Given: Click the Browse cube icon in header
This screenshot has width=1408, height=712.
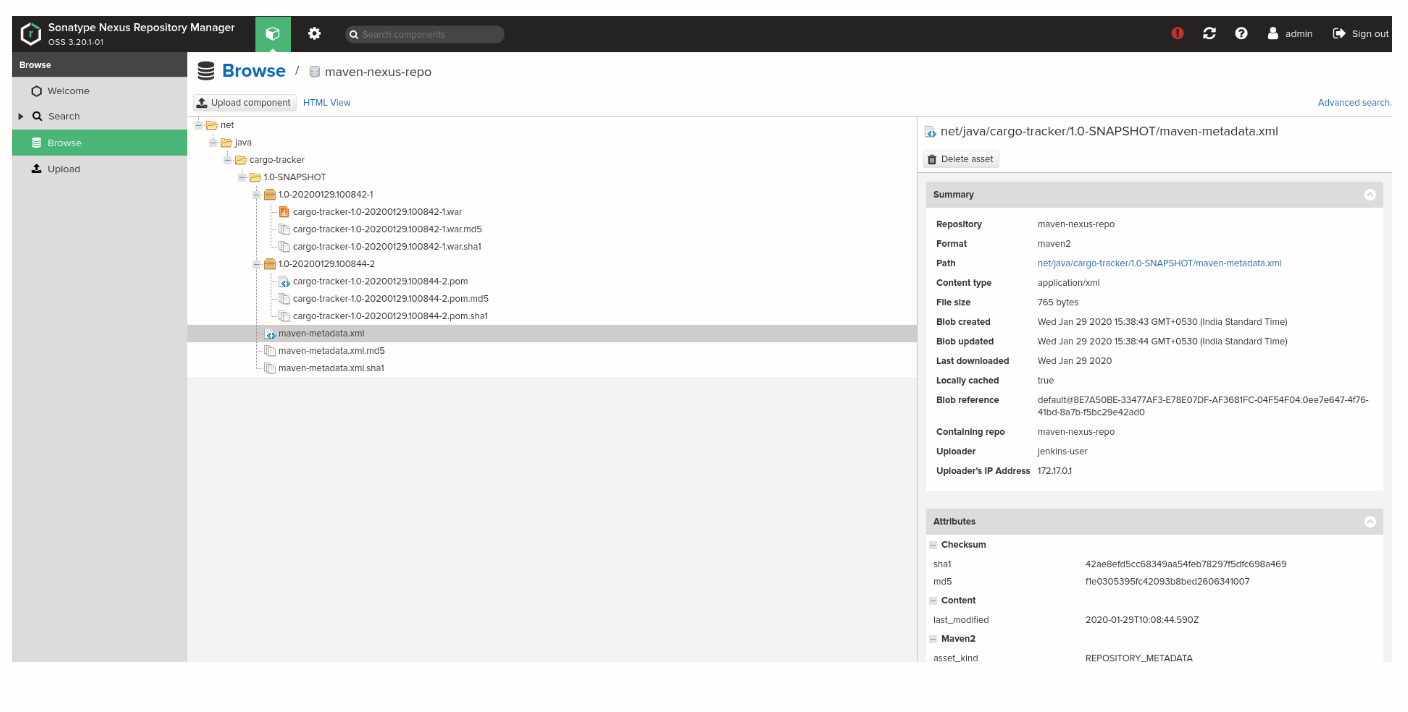Looking at the screenshot, I should 272,34.
